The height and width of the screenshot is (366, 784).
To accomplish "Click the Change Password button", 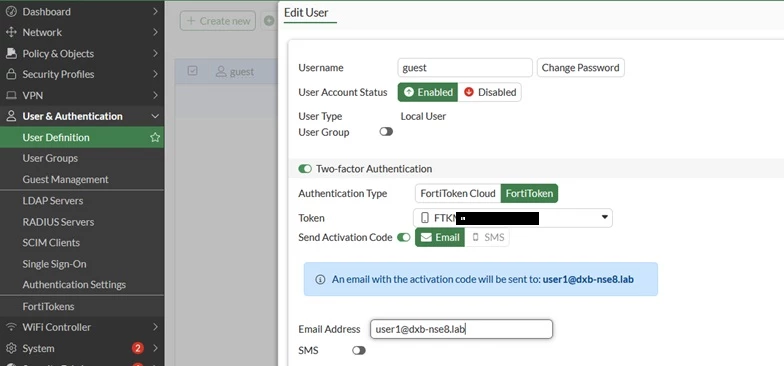I will pyautogui.click(x=580, y=68).
